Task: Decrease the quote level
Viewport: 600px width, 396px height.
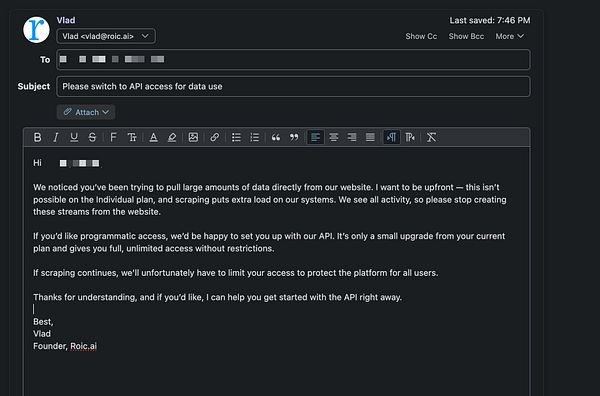Action: (x=294, y=137)
